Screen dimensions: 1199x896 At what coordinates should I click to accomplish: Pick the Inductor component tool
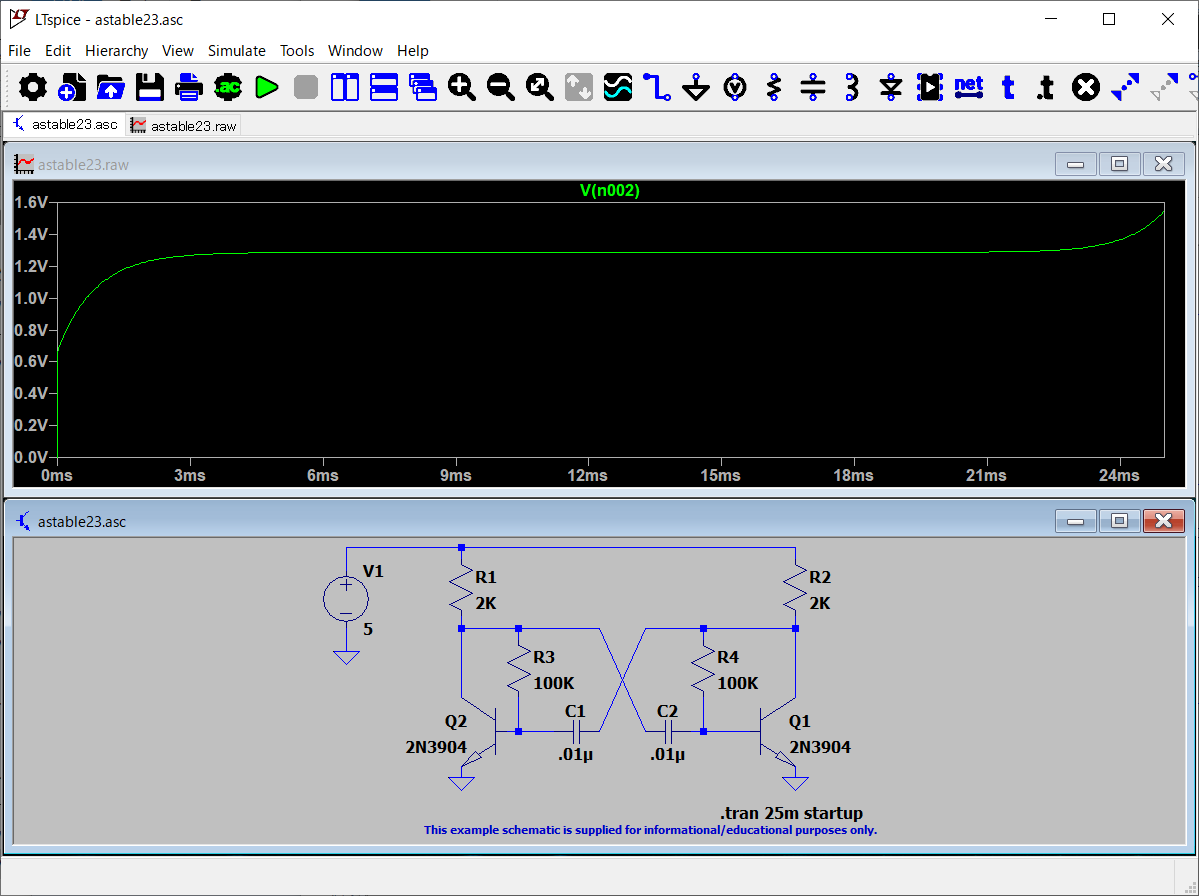click(852, 88)
